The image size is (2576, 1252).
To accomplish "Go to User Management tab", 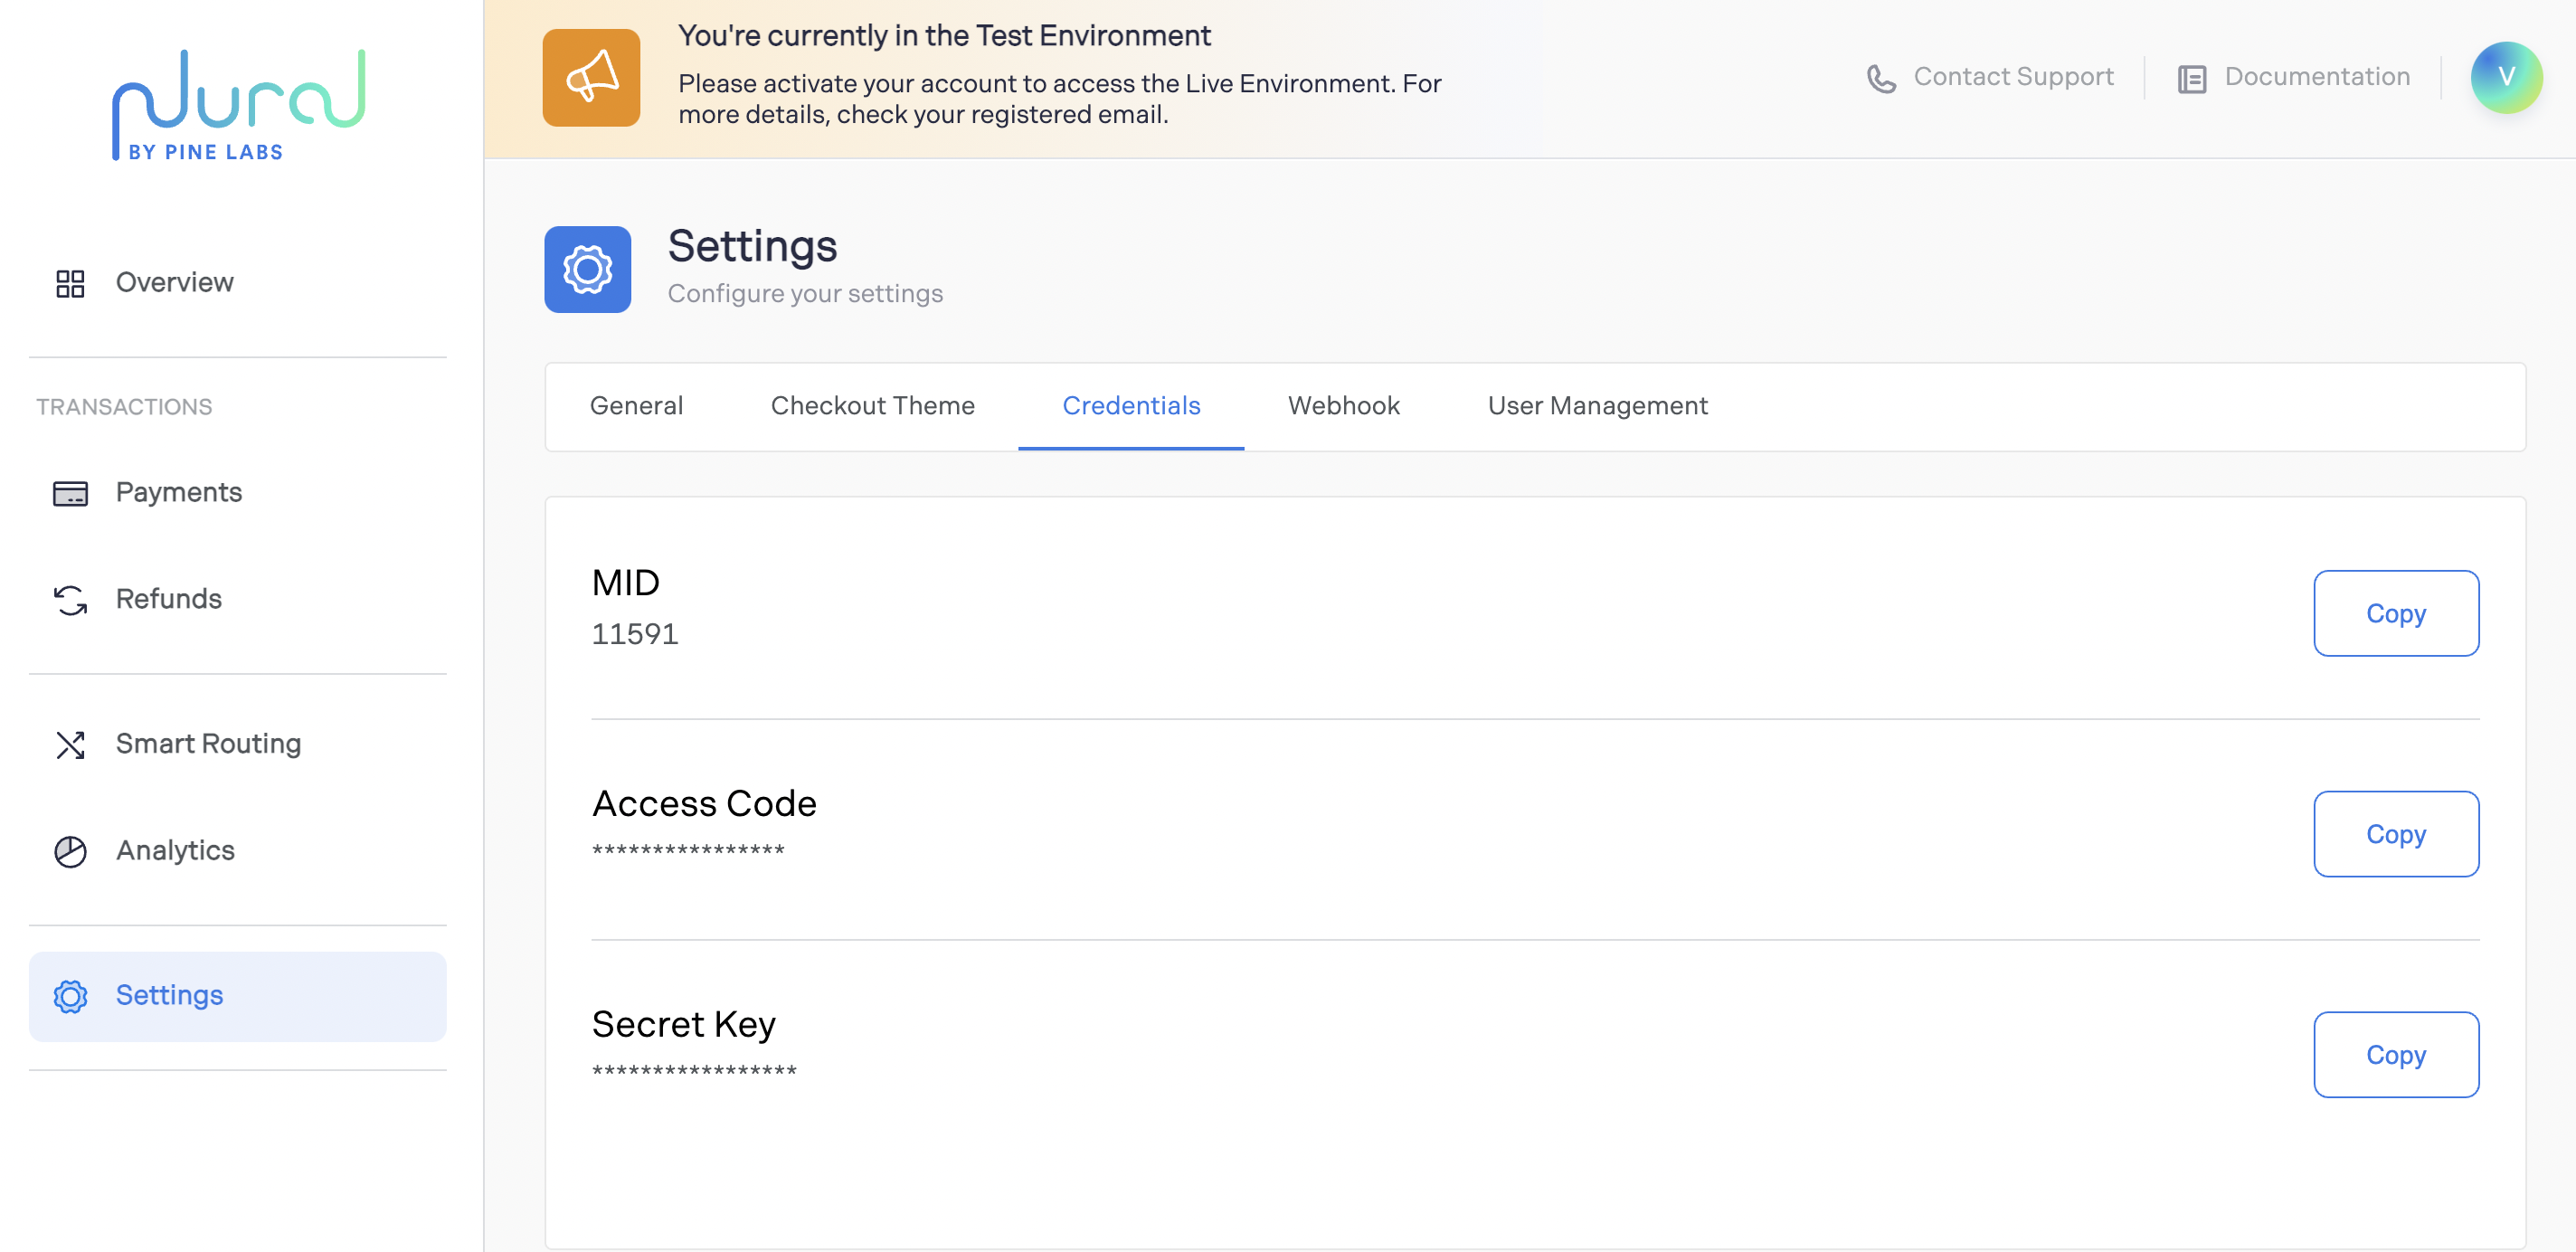I will pos(1597,406).
